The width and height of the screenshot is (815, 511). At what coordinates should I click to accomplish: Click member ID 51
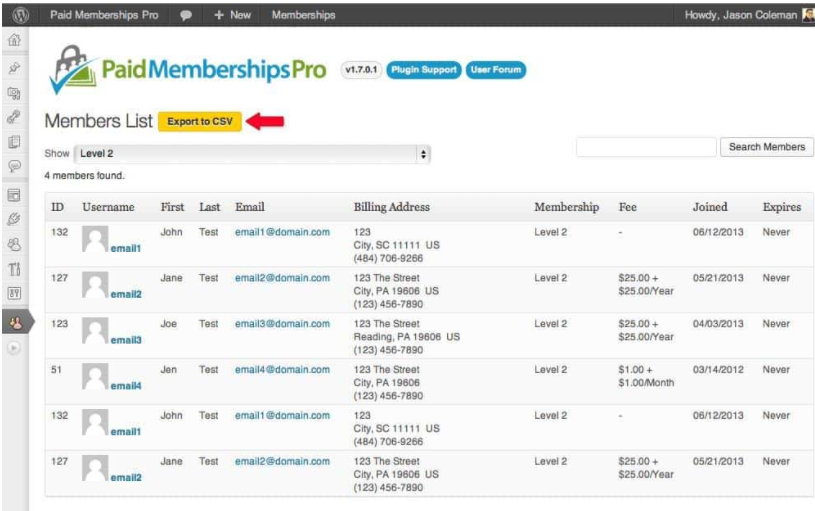click(56, 370)
